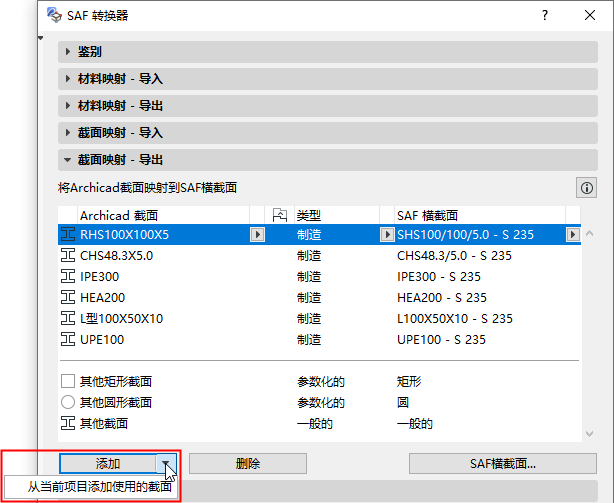This screenshot has height=503, width=614.
Task: Click the profile icon of IPE300 row
Action: [x=68, y=276]
